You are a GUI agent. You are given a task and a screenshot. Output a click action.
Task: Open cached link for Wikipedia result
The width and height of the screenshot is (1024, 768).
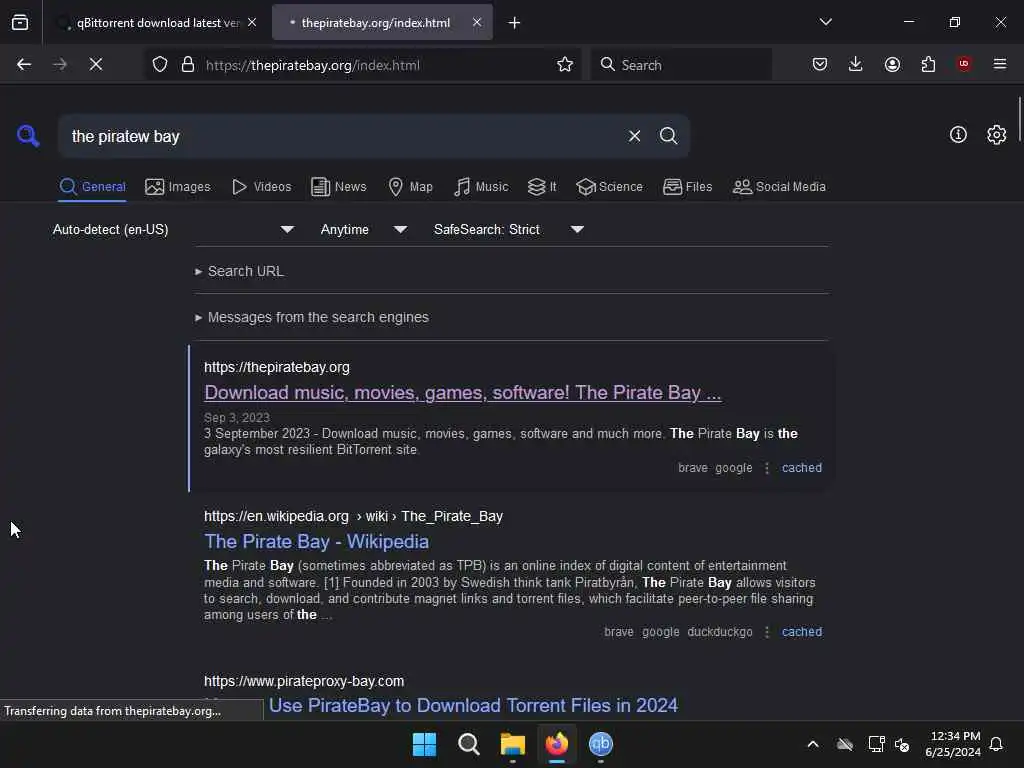coord(802,632)
